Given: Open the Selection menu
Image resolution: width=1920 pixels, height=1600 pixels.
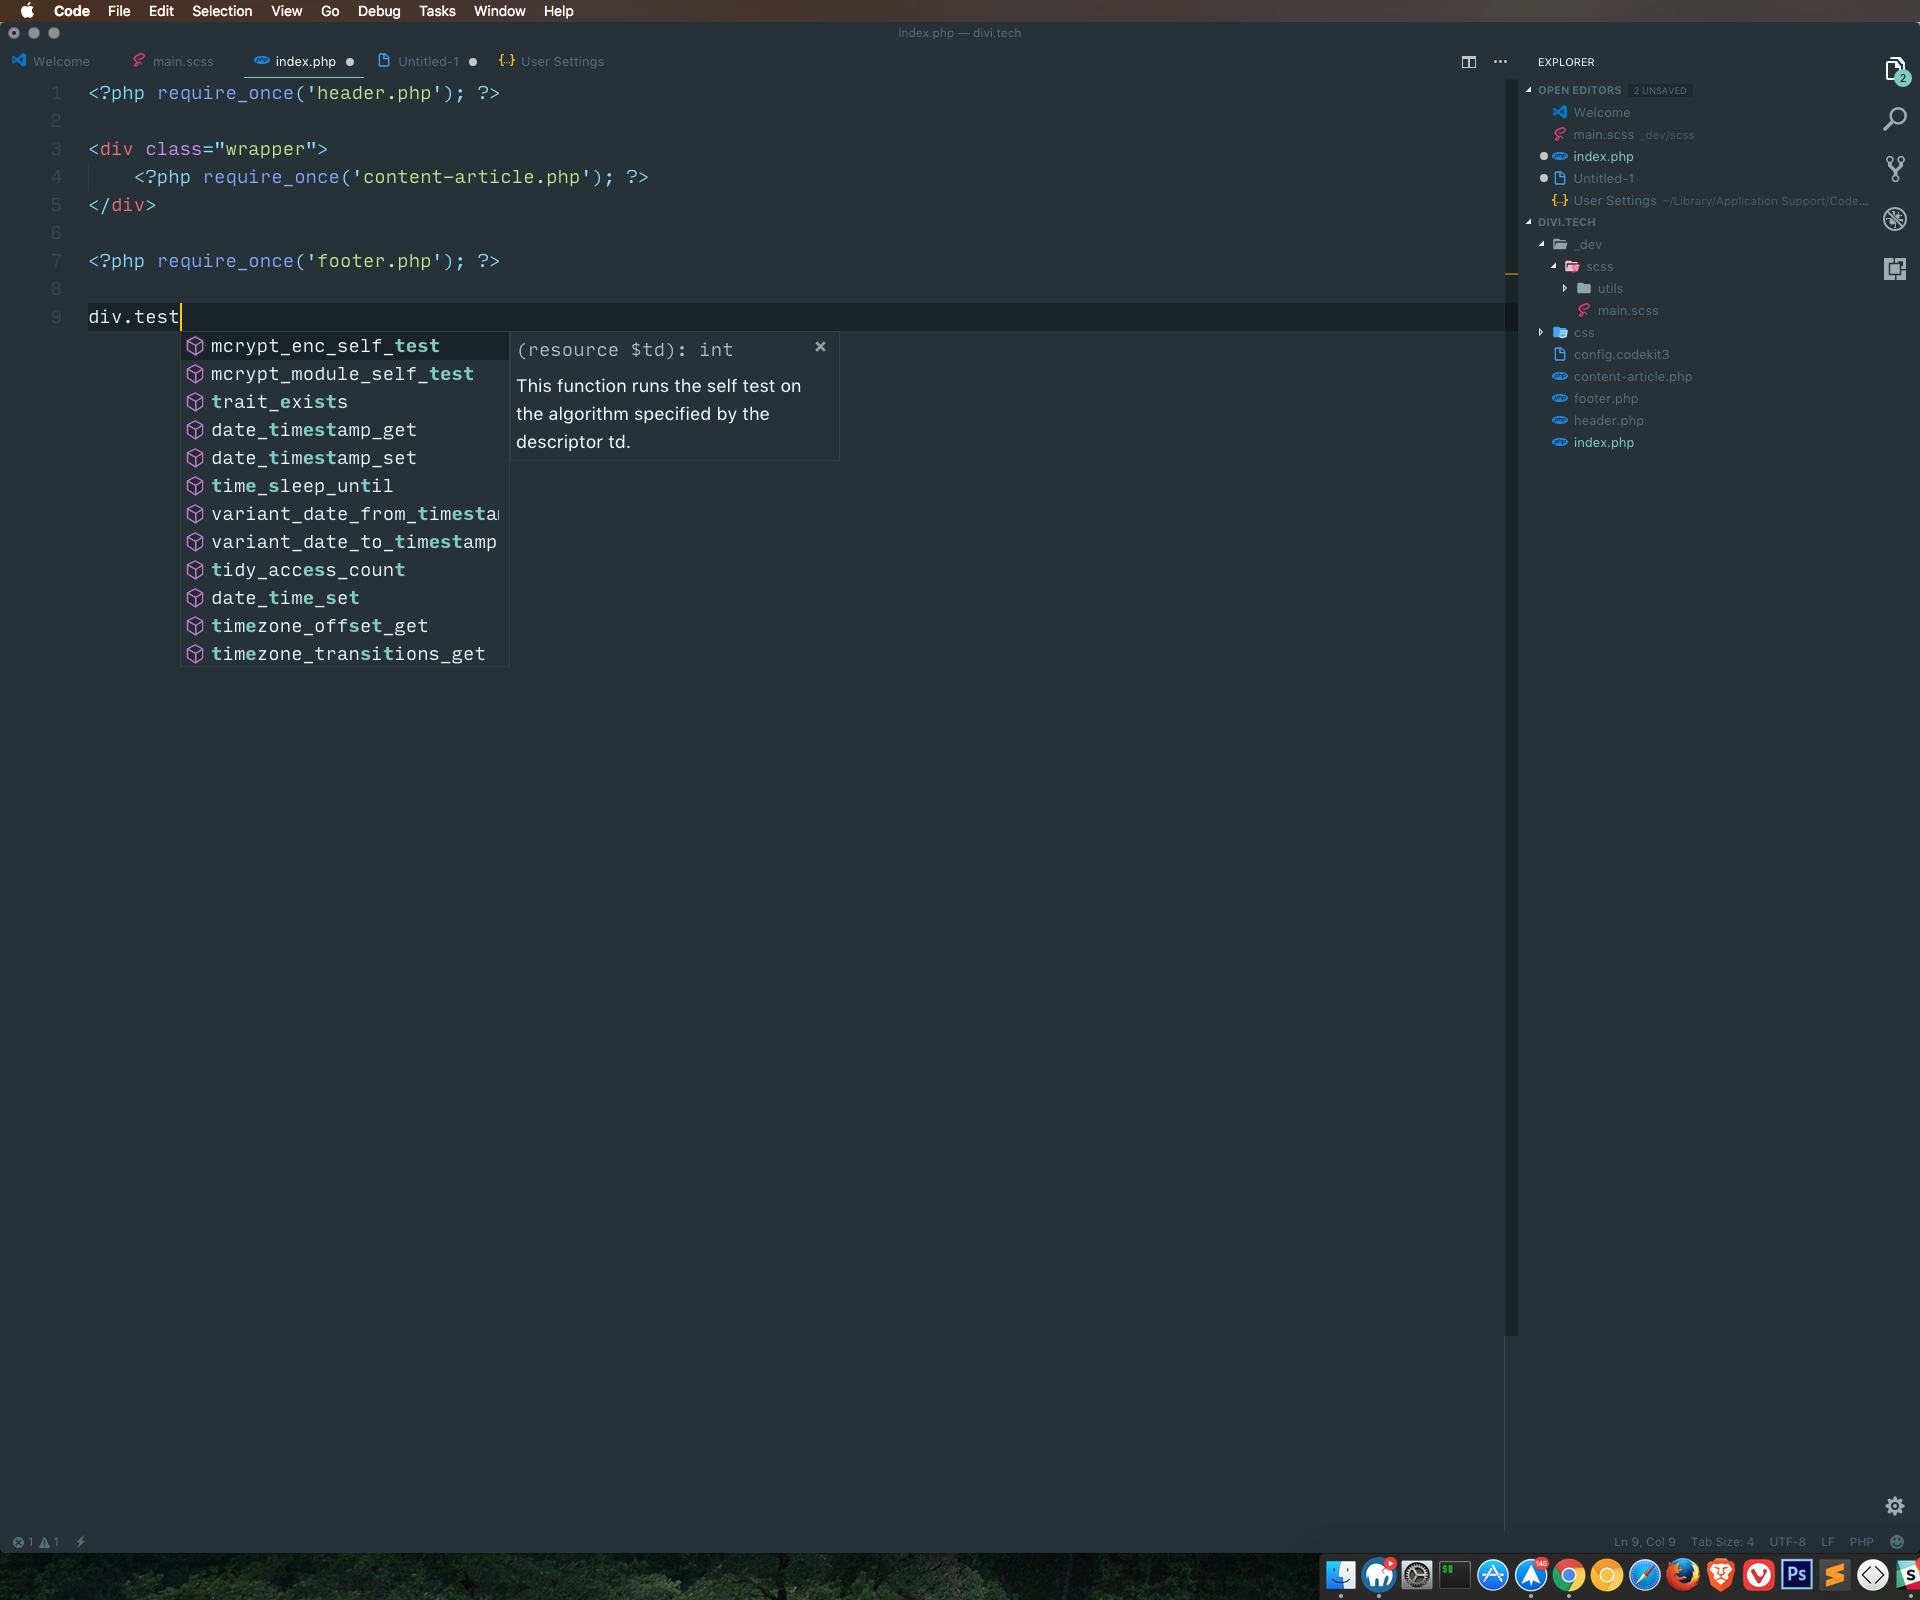Looking at the screenshot, I should [222, 11].
